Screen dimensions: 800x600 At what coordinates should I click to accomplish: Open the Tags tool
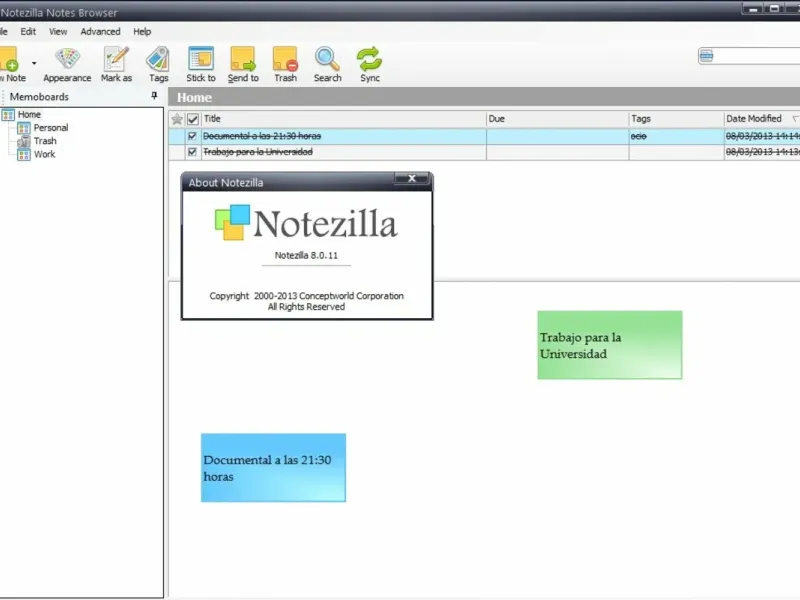(158, 64)
